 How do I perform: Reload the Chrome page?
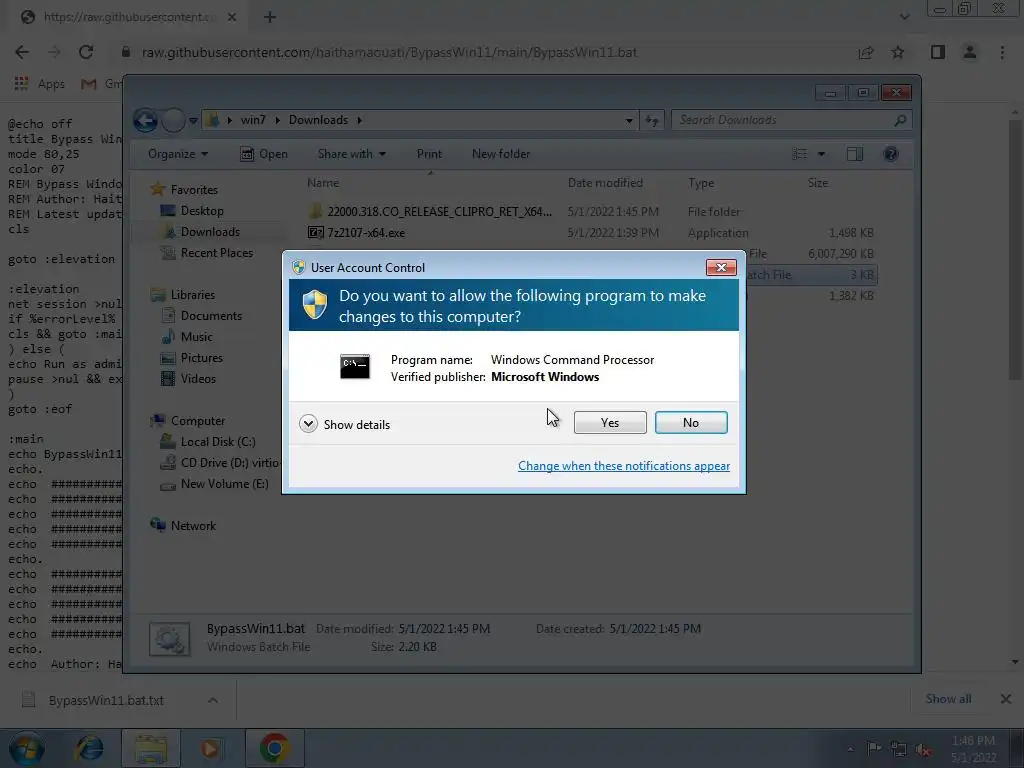coord(86,52)
